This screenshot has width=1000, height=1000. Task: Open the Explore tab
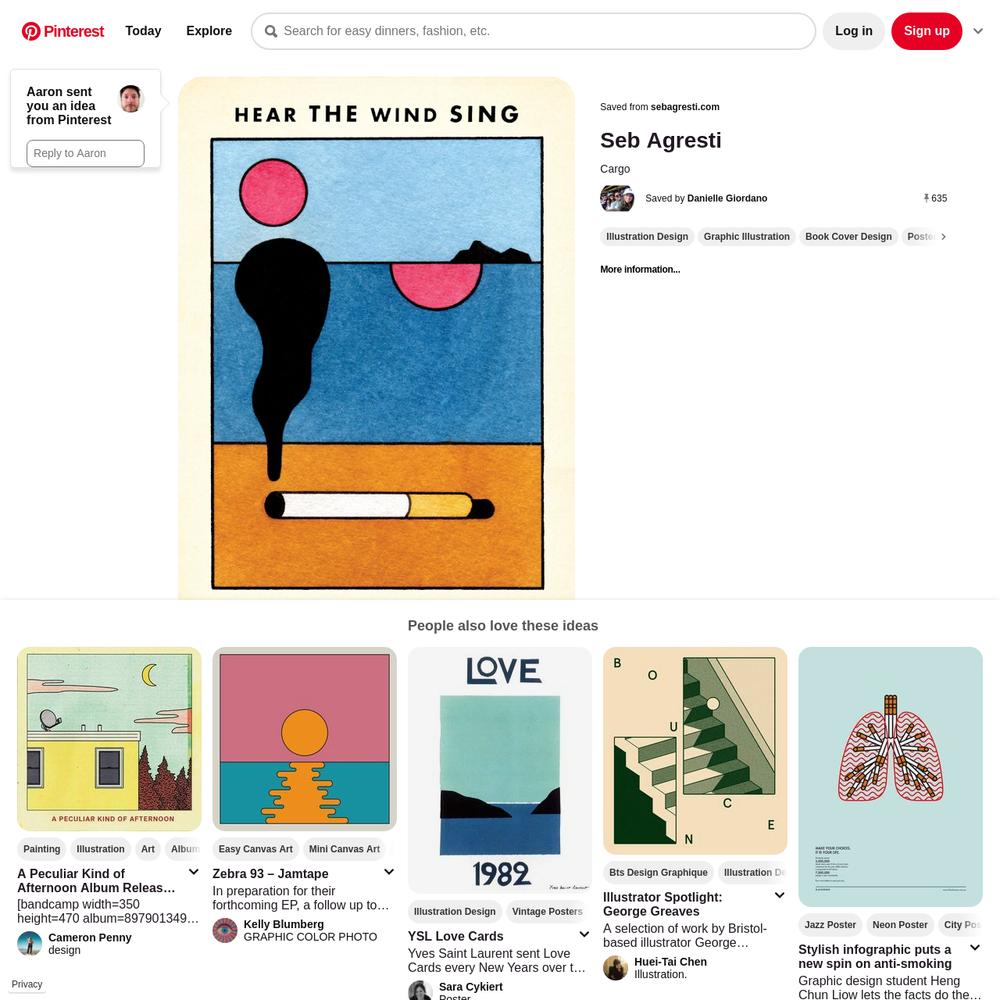[x=209, y=31]
